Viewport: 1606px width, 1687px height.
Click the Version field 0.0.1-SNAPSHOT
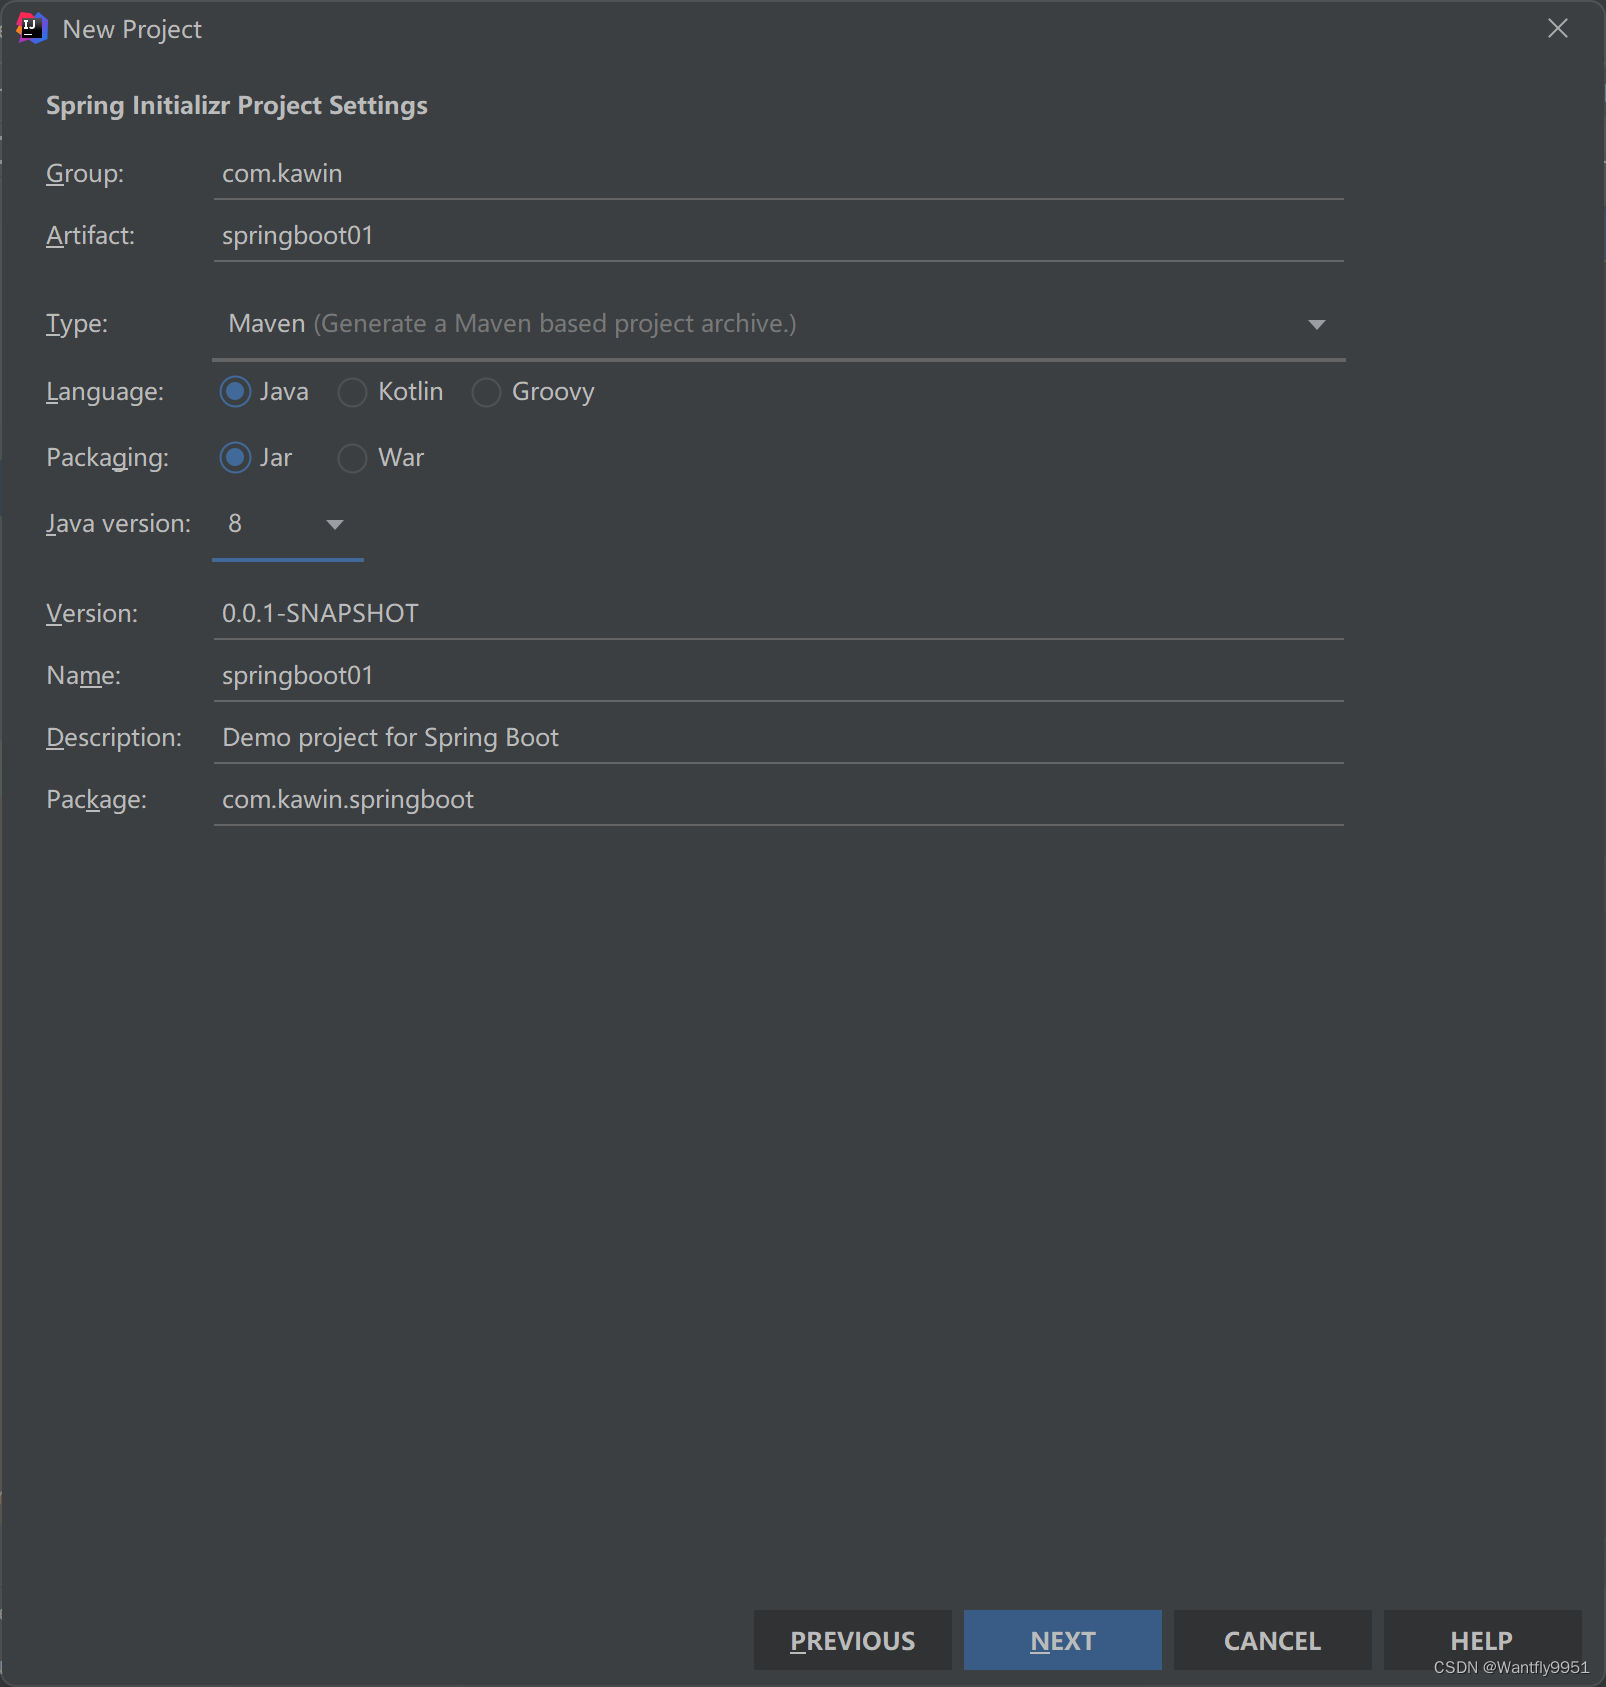tap(778, 614)
